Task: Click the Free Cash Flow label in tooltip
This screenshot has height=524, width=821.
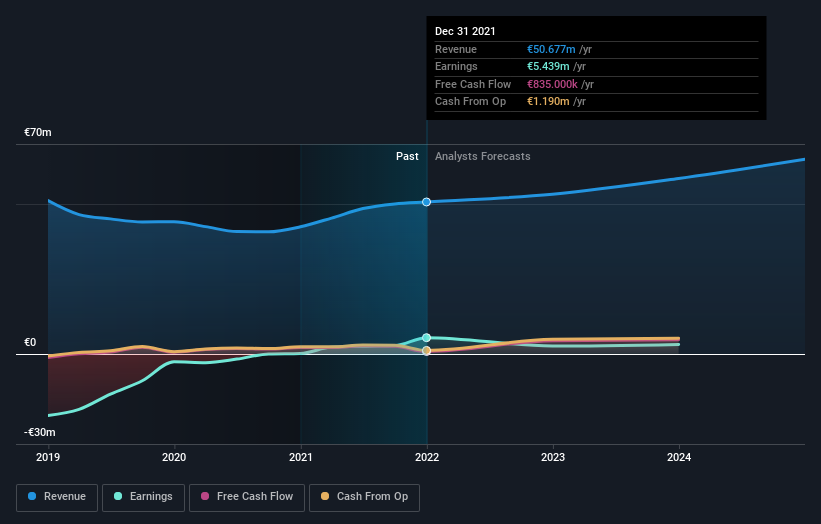Action: [x=473, y=84]
